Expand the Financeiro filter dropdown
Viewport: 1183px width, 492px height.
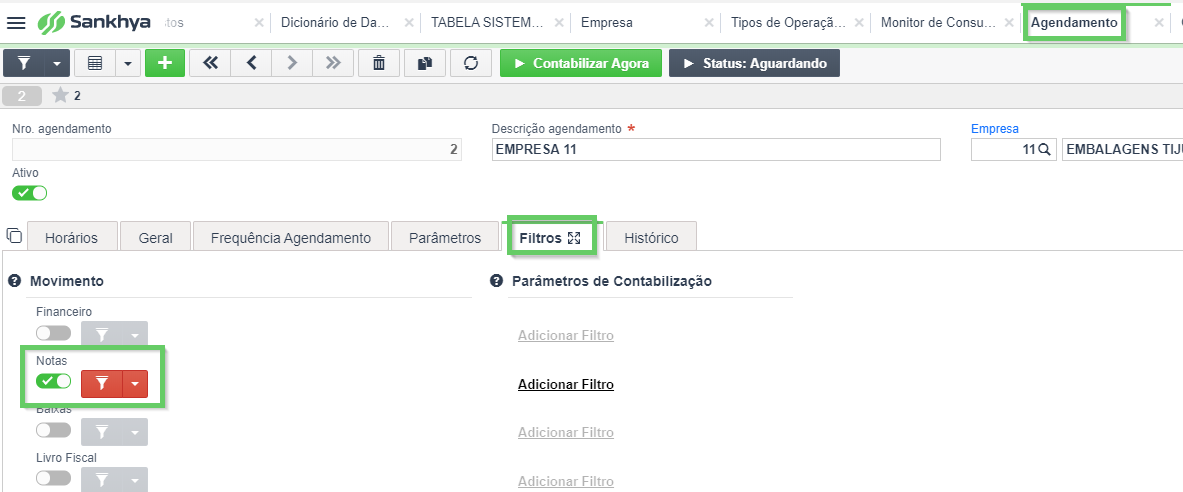click(135, 335)
